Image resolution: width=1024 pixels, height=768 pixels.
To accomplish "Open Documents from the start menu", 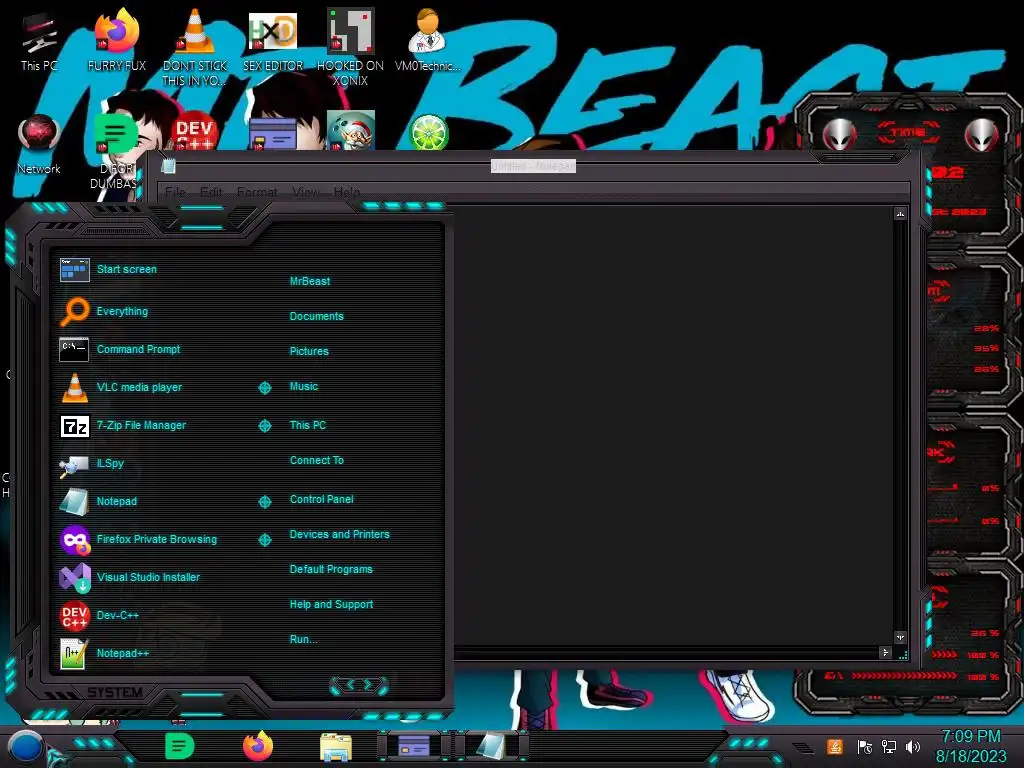I will pyautogui.click(x=317, y=316).
